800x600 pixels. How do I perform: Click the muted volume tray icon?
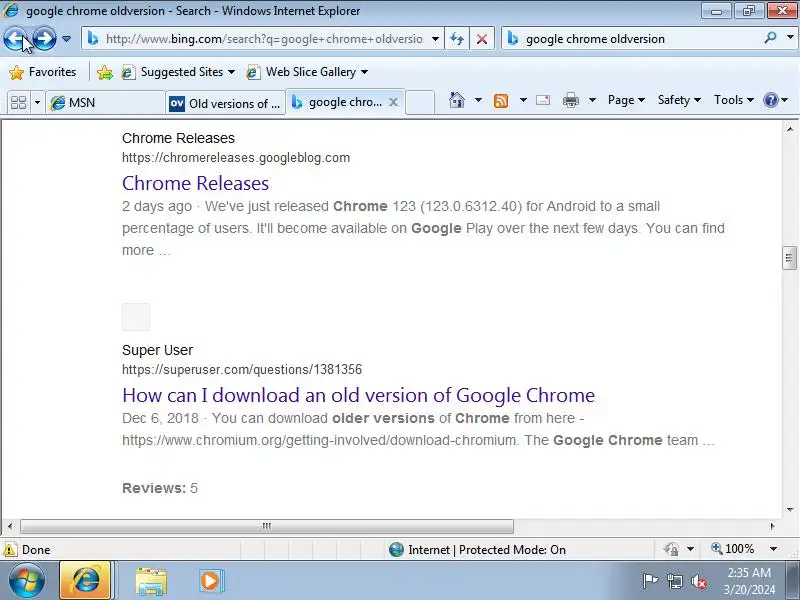click(698, 581)
